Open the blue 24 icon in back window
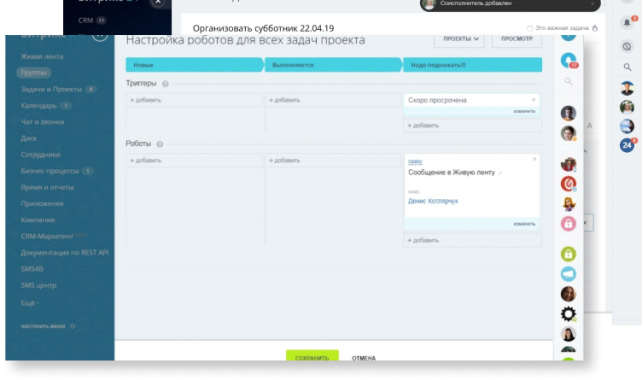642x381 pixels. click(x=627, y=145)
